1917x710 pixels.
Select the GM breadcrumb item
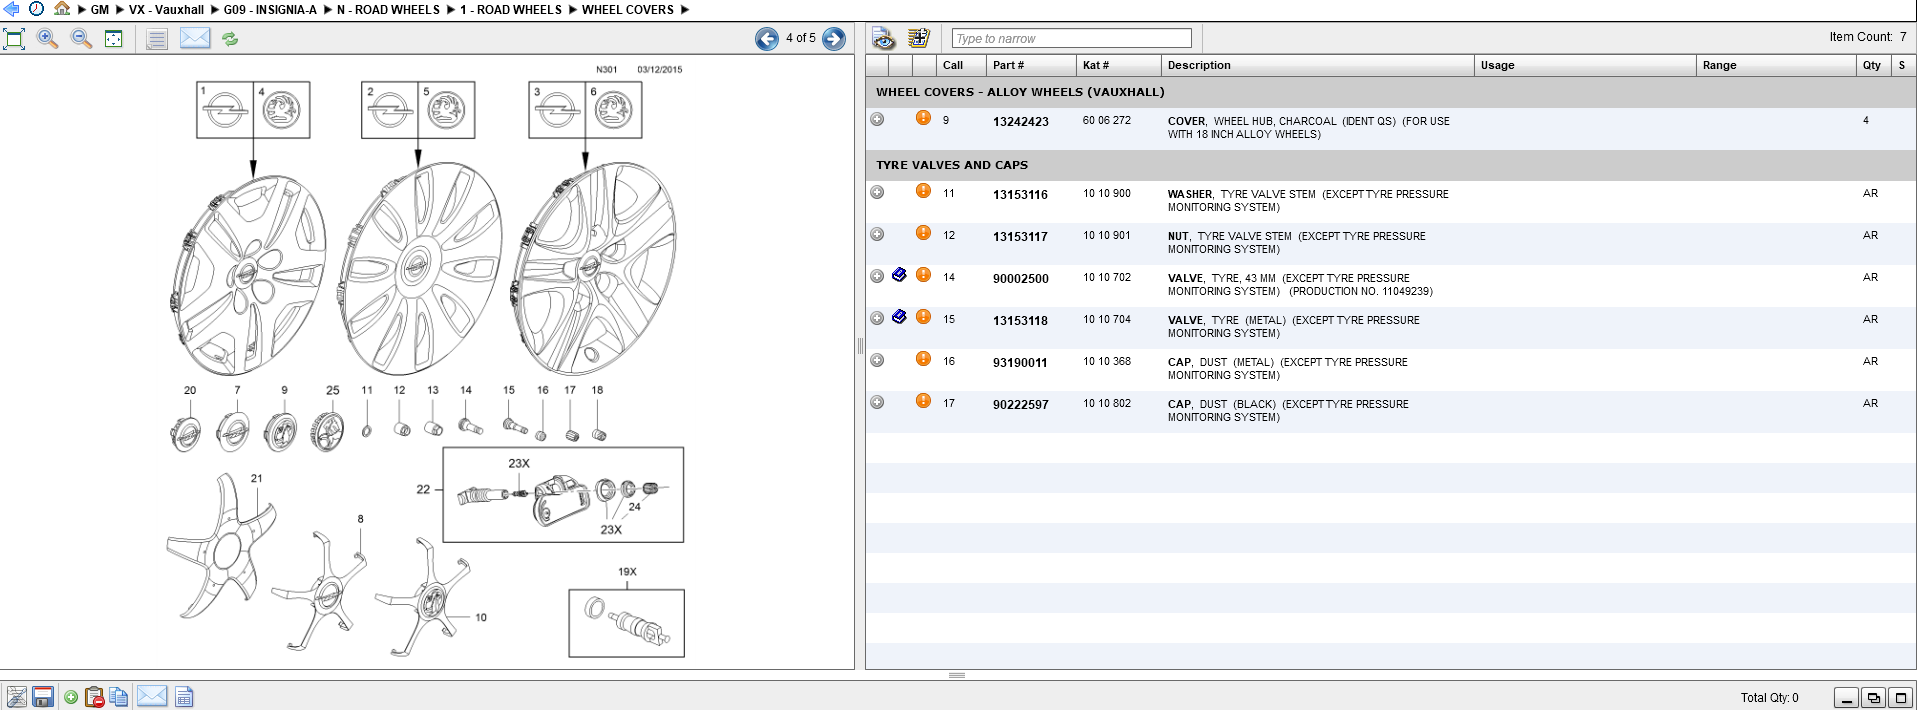pos(100,10)
